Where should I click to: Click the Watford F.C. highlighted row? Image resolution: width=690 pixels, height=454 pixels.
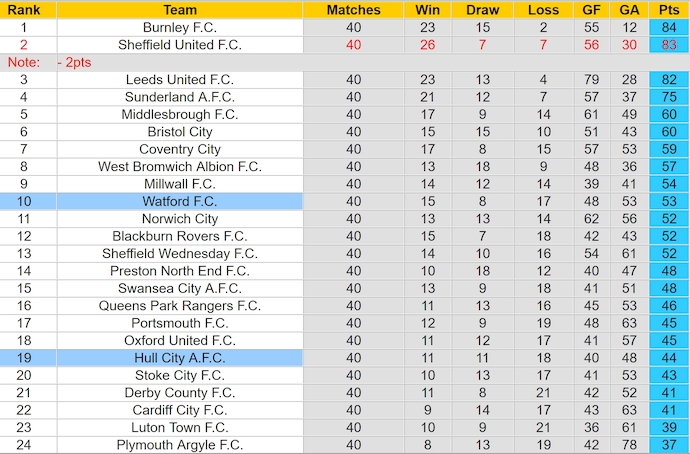[180, 201]
